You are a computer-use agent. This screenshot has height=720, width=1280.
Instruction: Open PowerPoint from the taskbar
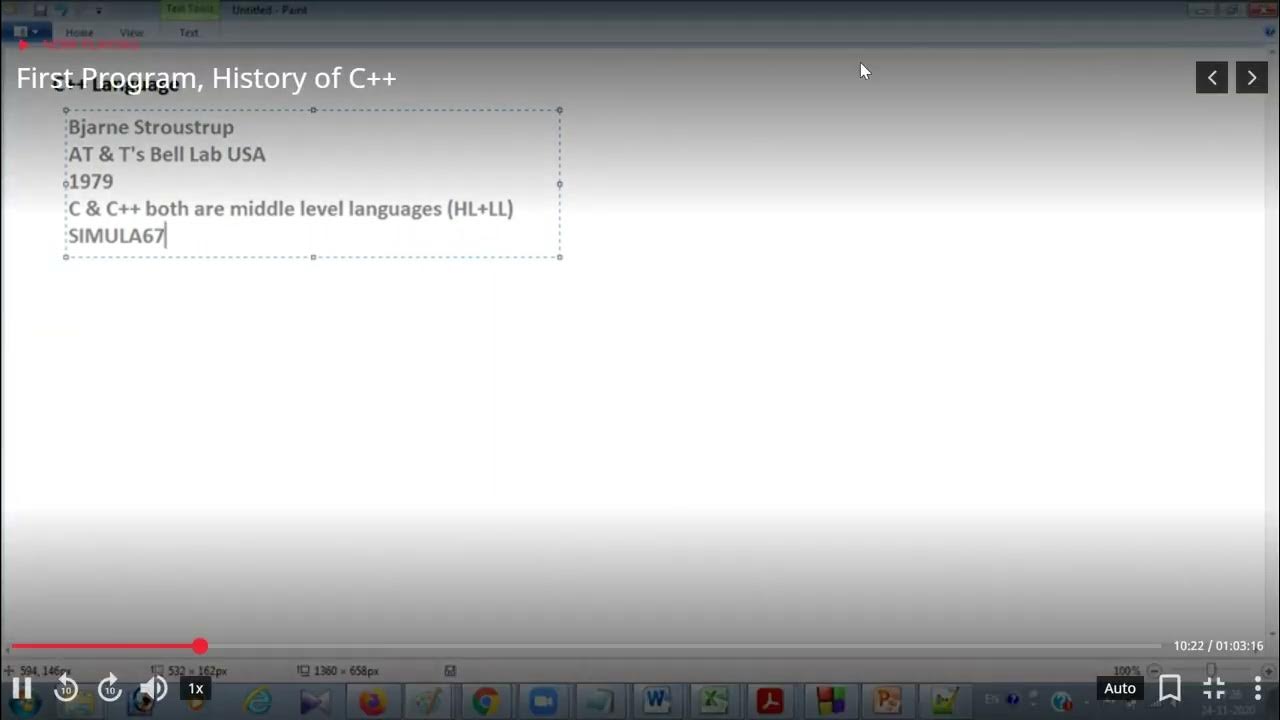coord(886,702)
